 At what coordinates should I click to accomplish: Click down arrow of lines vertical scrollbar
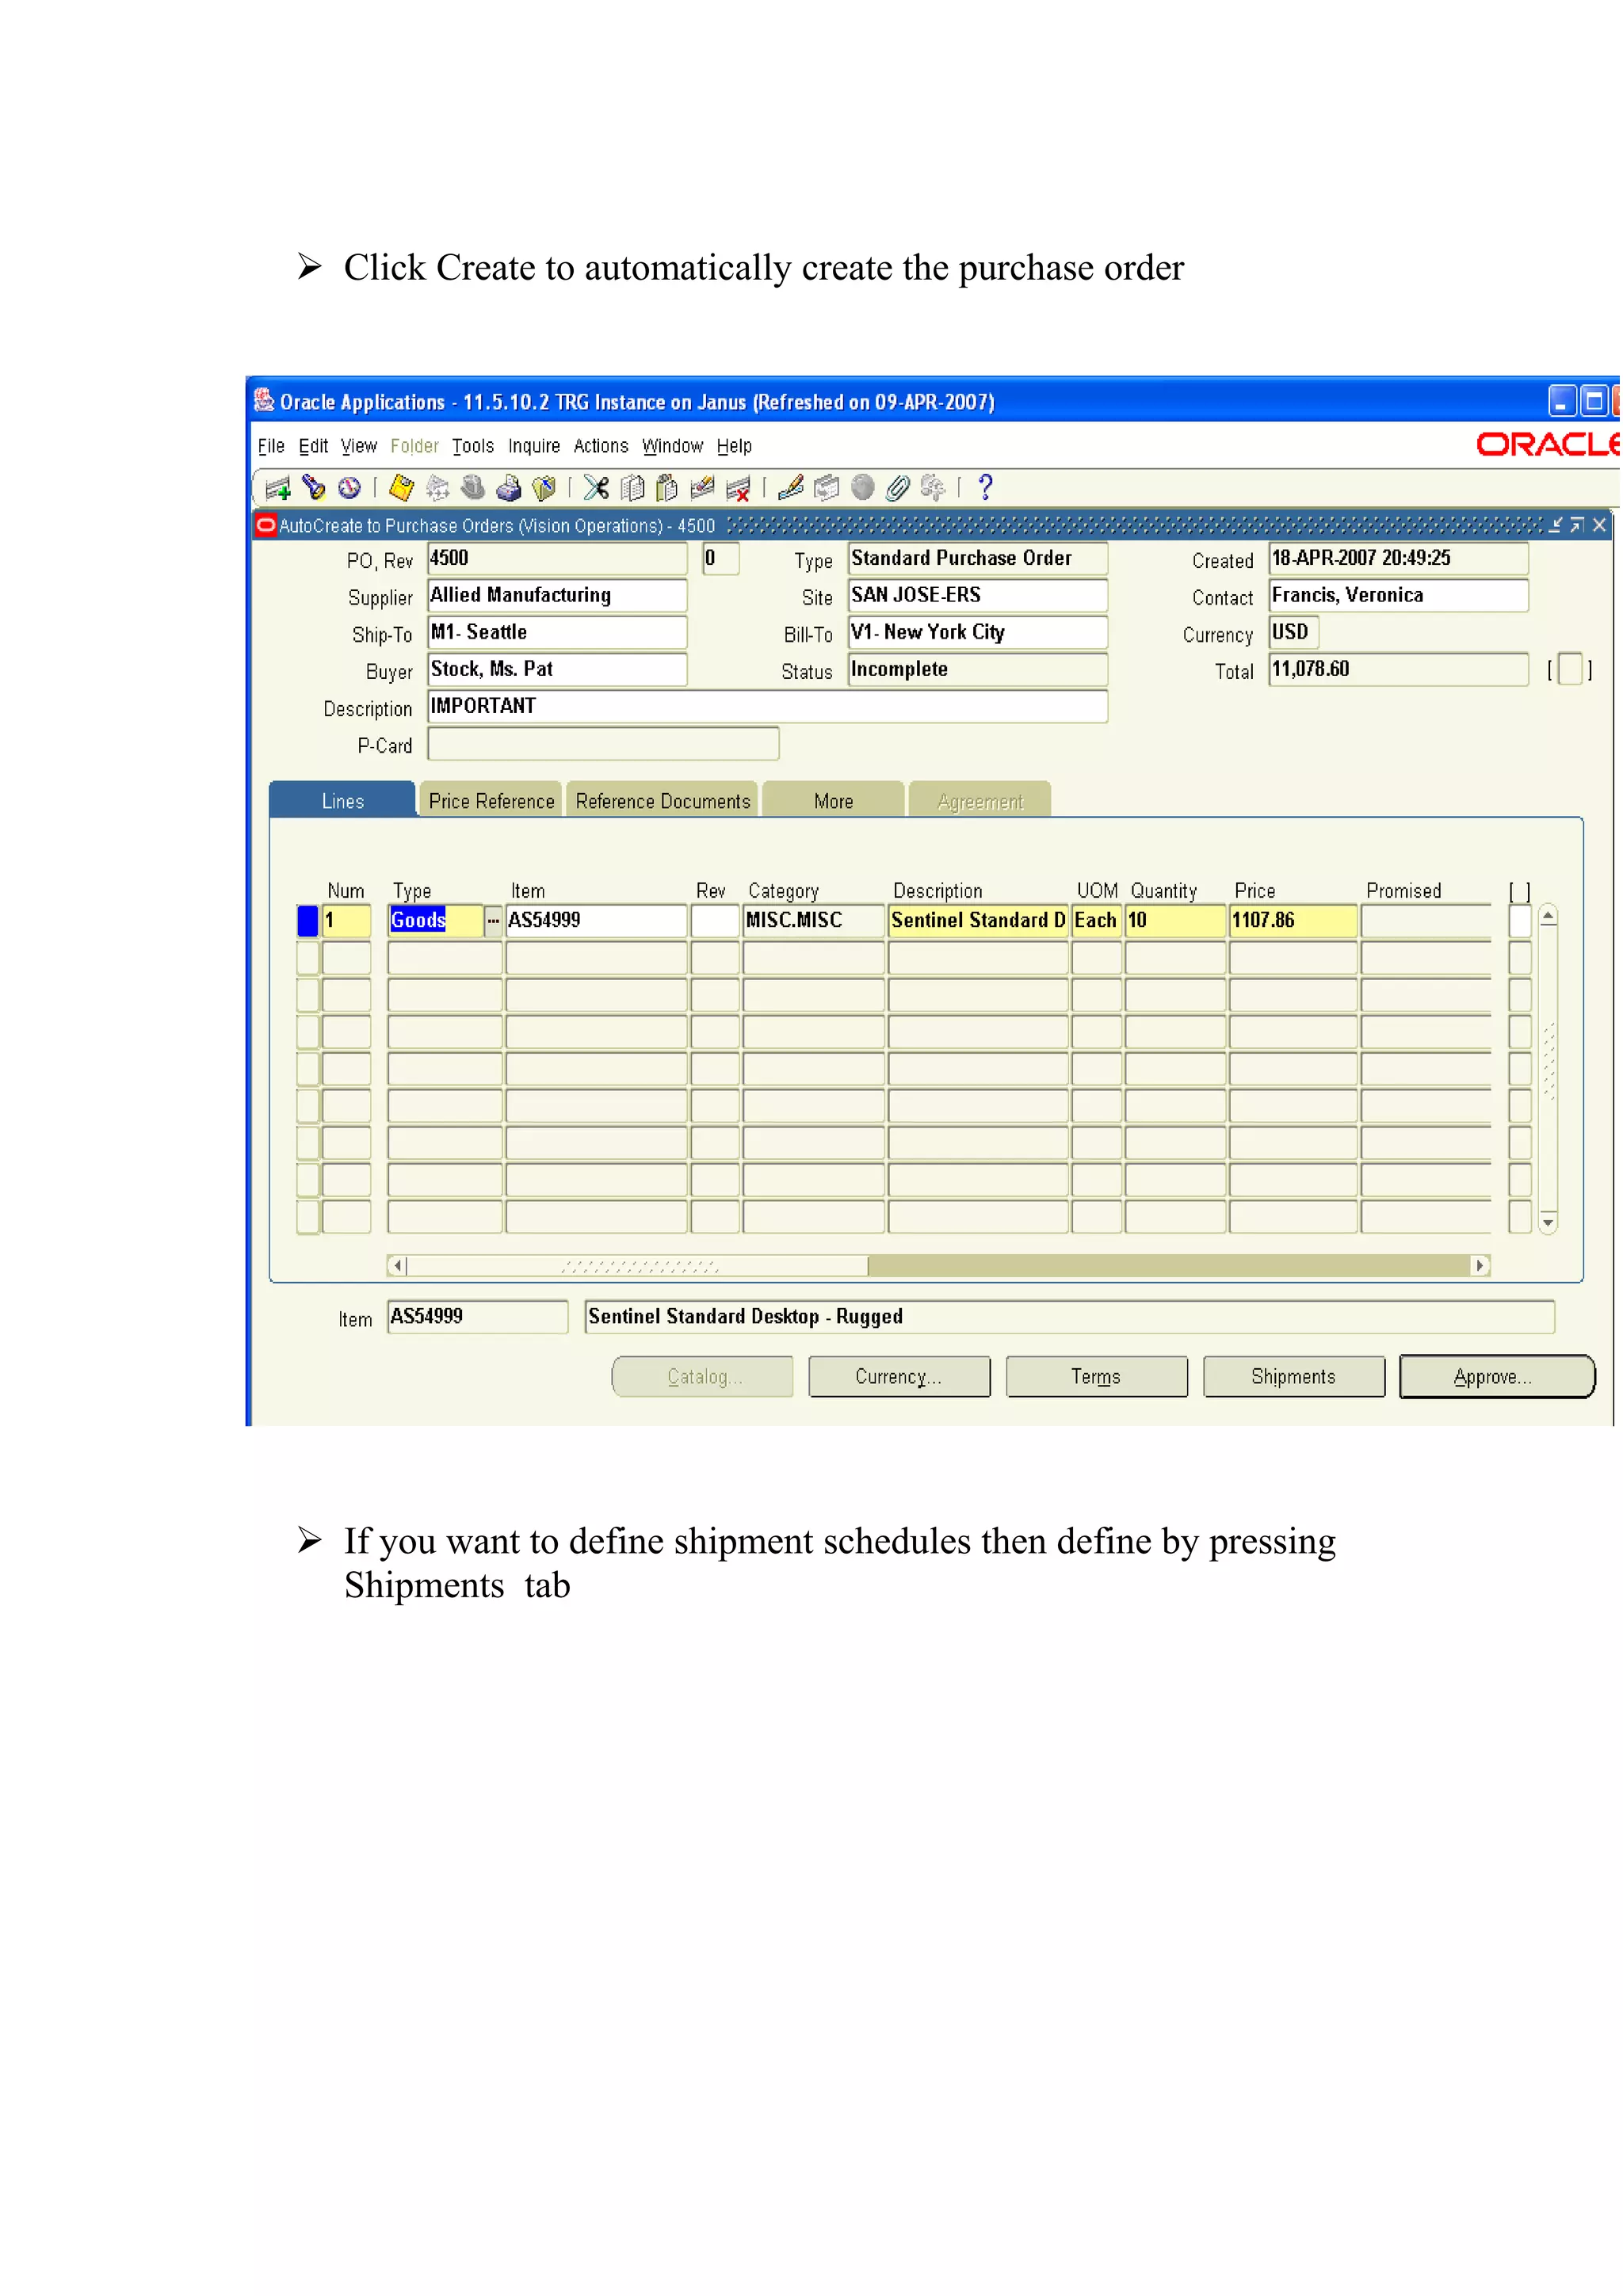coord(1548,1224)
